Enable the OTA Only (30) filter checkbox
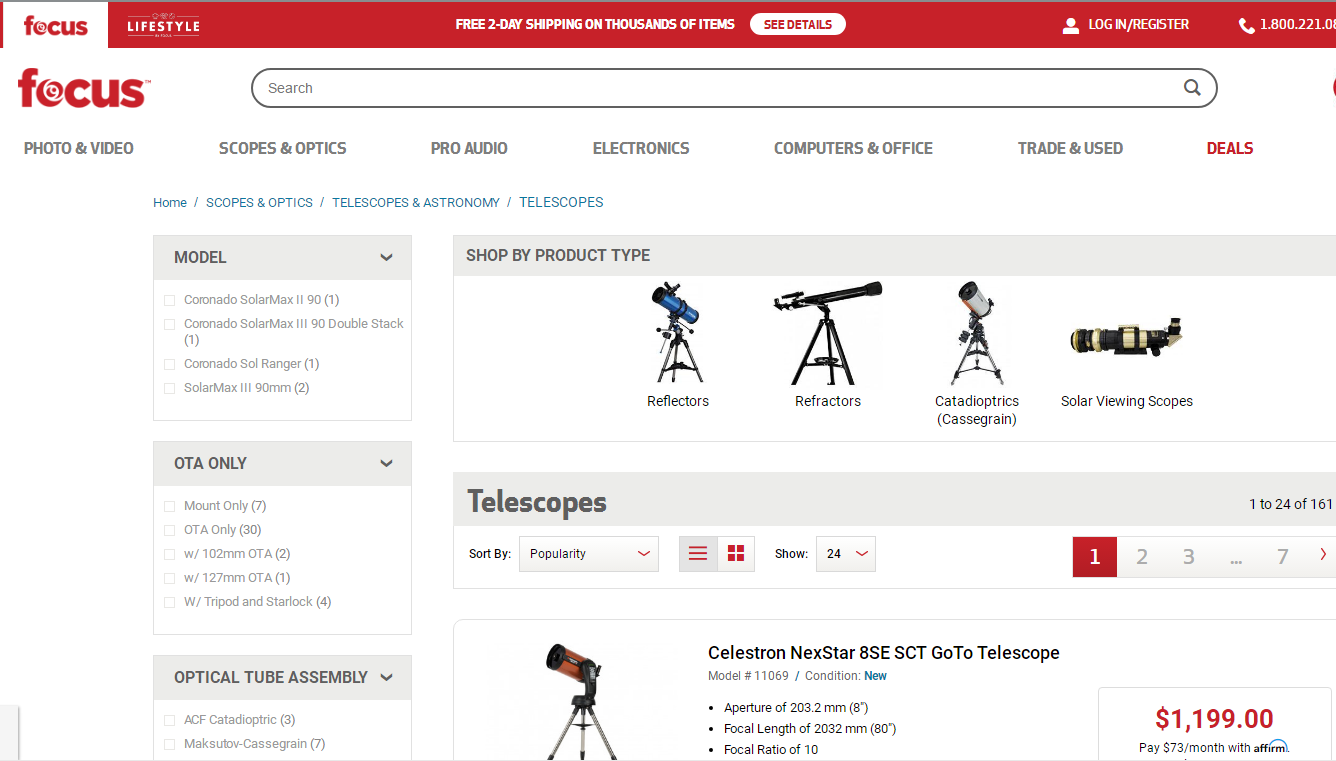The width and height of the screenshot is (1336, 761). [x=169, y=530]
